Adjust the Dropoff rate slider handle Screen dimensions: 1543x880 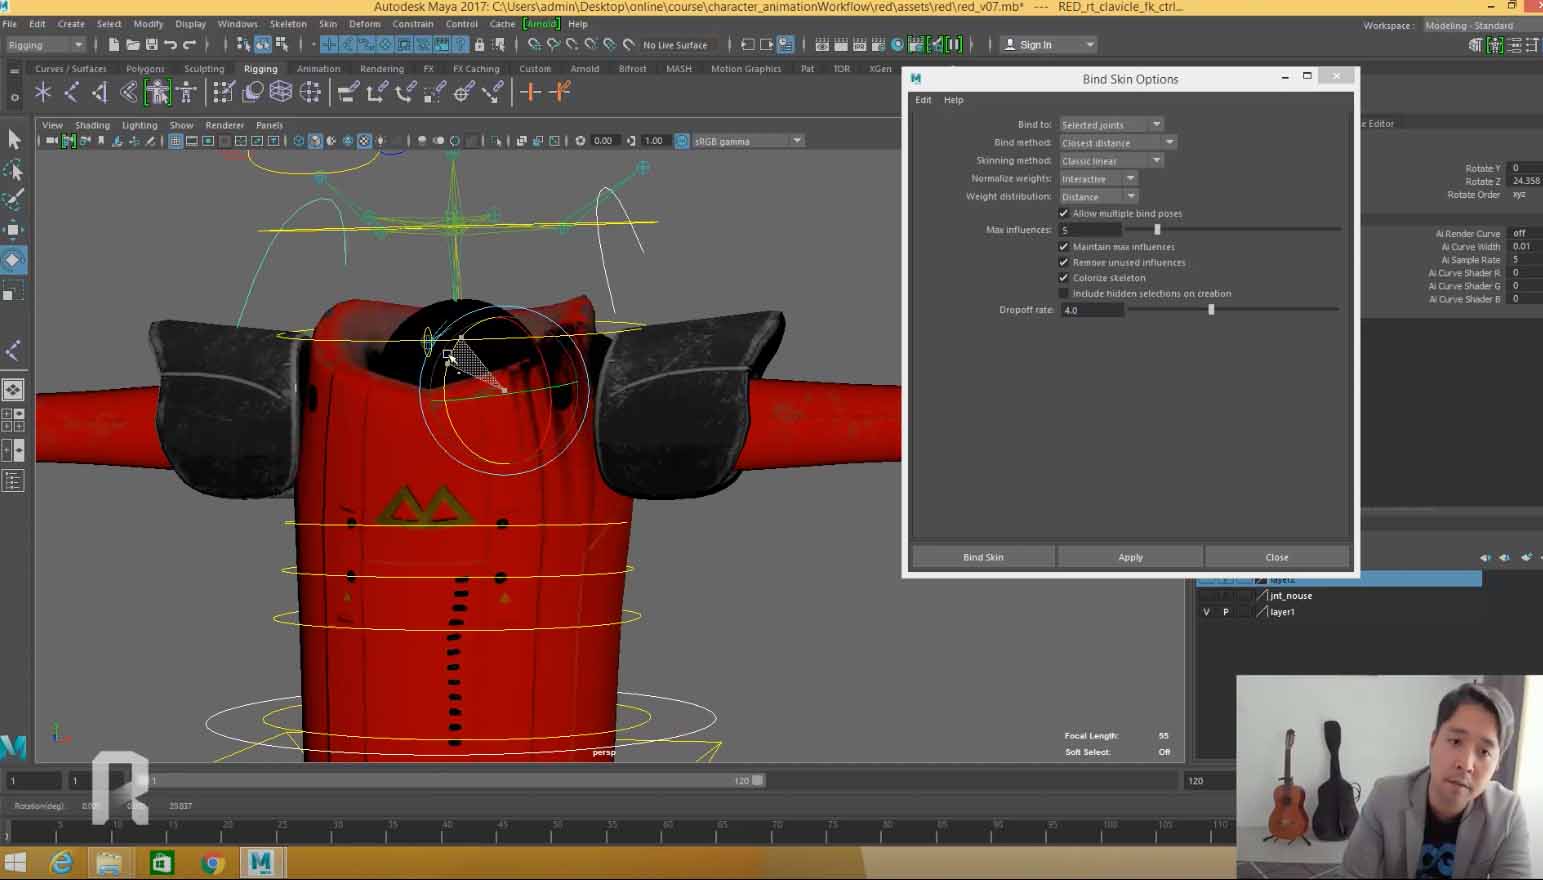tap(1211, 310)
